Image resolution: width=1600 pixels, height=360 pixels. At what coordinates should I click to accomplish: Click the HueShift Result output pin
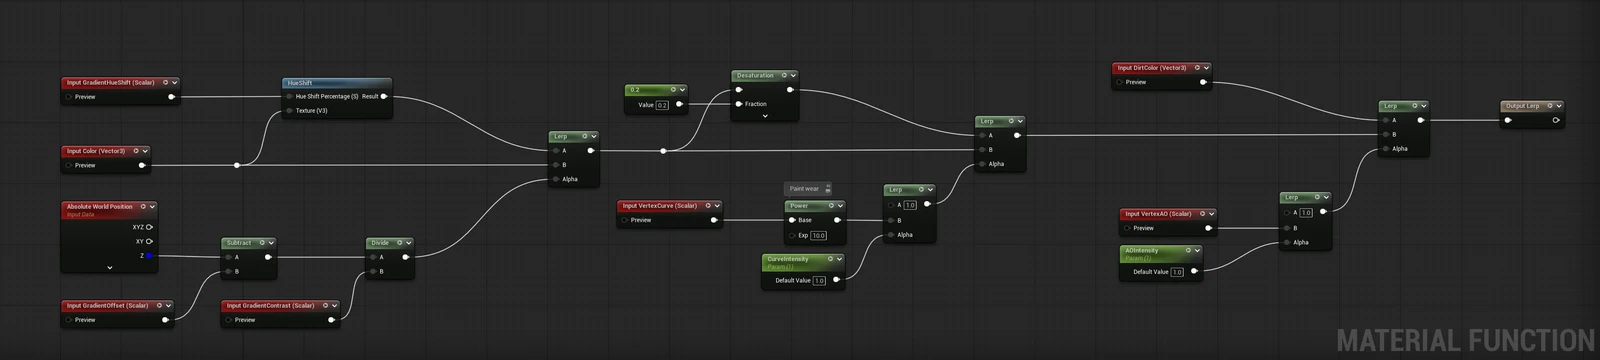pyautogui.click(x=384, y=97)
